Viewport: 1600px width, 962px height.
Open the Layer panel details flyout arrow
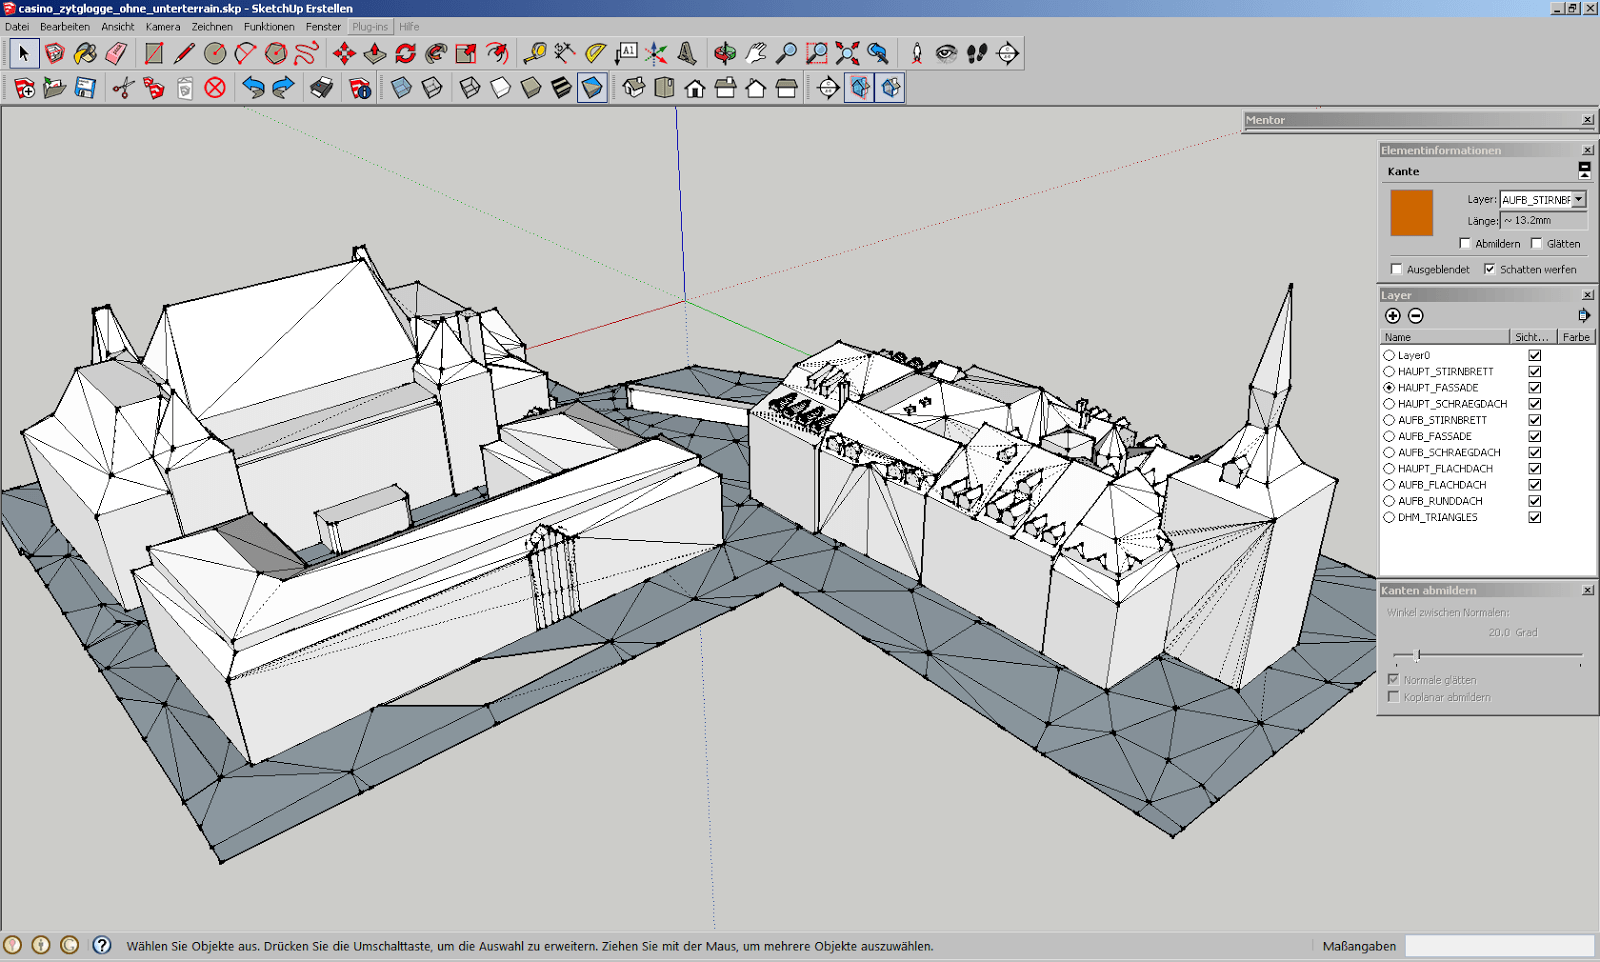pyautogui.click(x=1584, y=316)
